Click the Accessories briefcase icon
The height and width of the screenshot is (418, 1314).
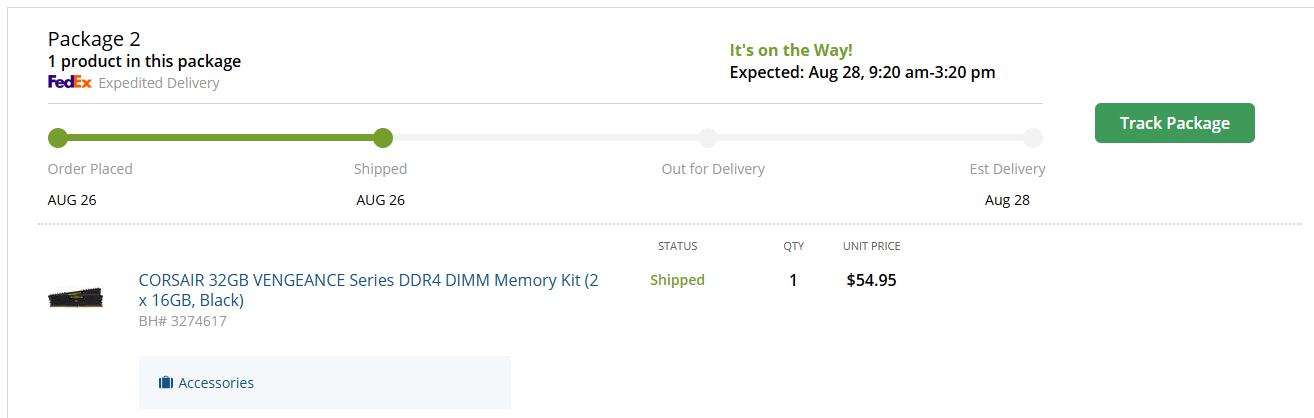pyautogui.click(x=166, y=383)
